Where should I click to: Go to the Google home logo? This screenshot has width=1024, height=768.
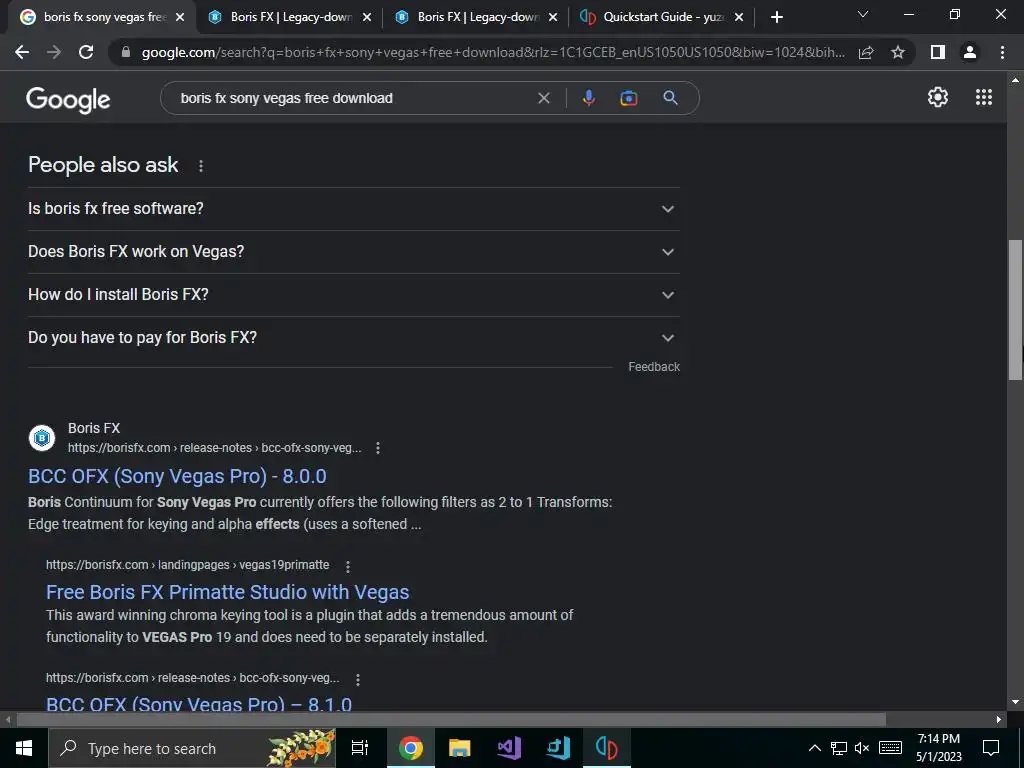(x=68, y=99)
